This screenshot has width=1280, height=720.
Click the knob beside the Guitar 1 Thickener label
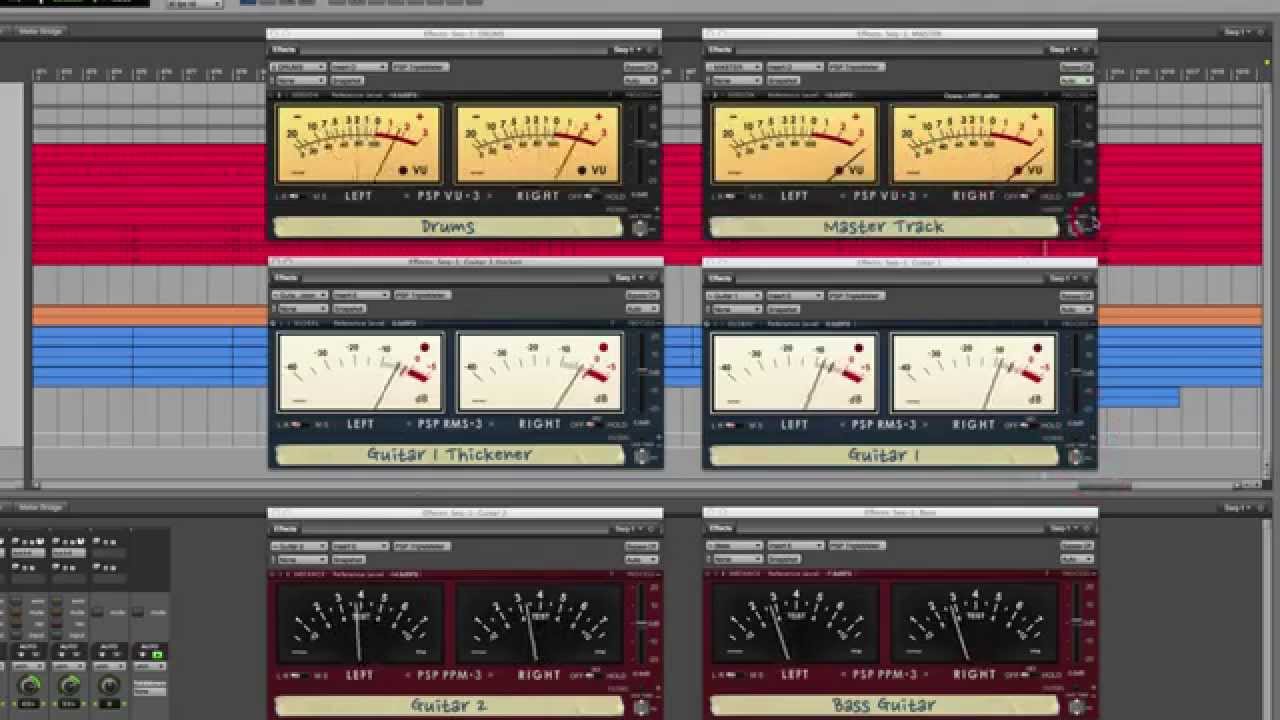pos(640,456)
